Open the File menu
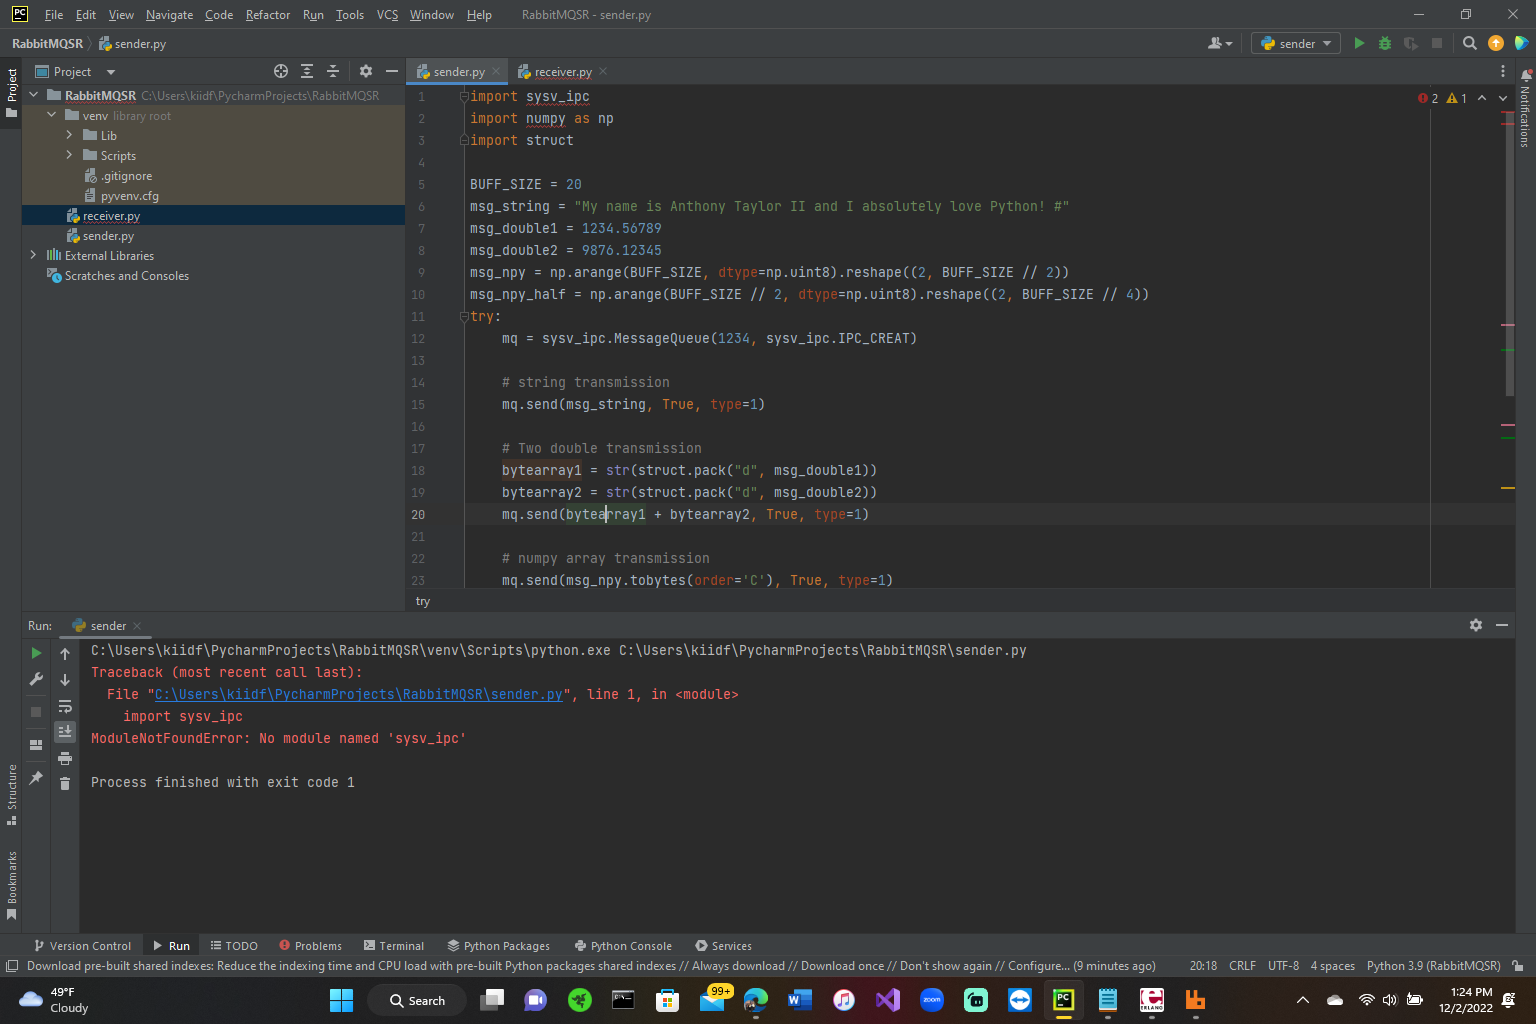 pos(54,15)
